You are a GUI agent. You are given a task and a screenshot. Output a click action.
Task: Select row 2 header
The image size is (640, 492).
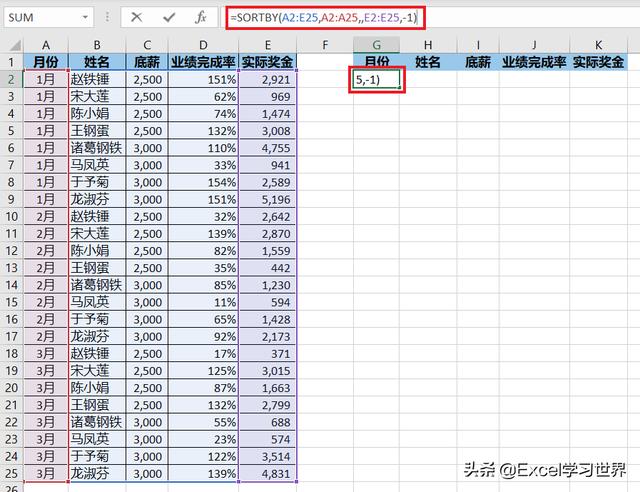[11, 79]
